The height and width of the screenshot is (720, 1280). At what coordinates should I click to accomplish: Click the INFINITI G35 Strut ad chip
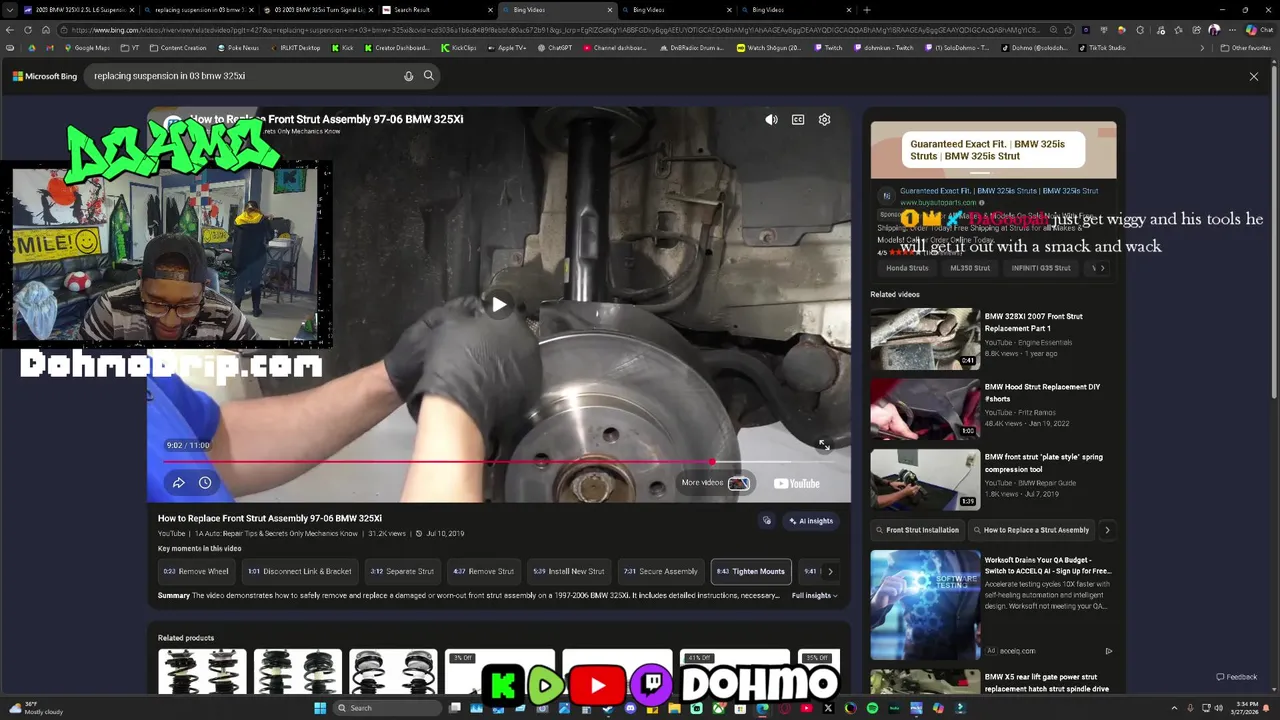point(1040,268)
